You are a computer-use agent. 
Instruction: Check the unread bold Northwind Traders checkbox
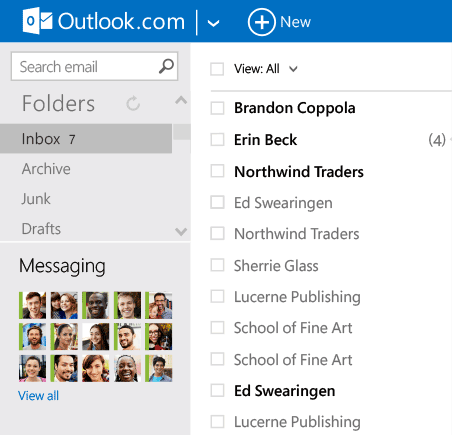[217, 171]
